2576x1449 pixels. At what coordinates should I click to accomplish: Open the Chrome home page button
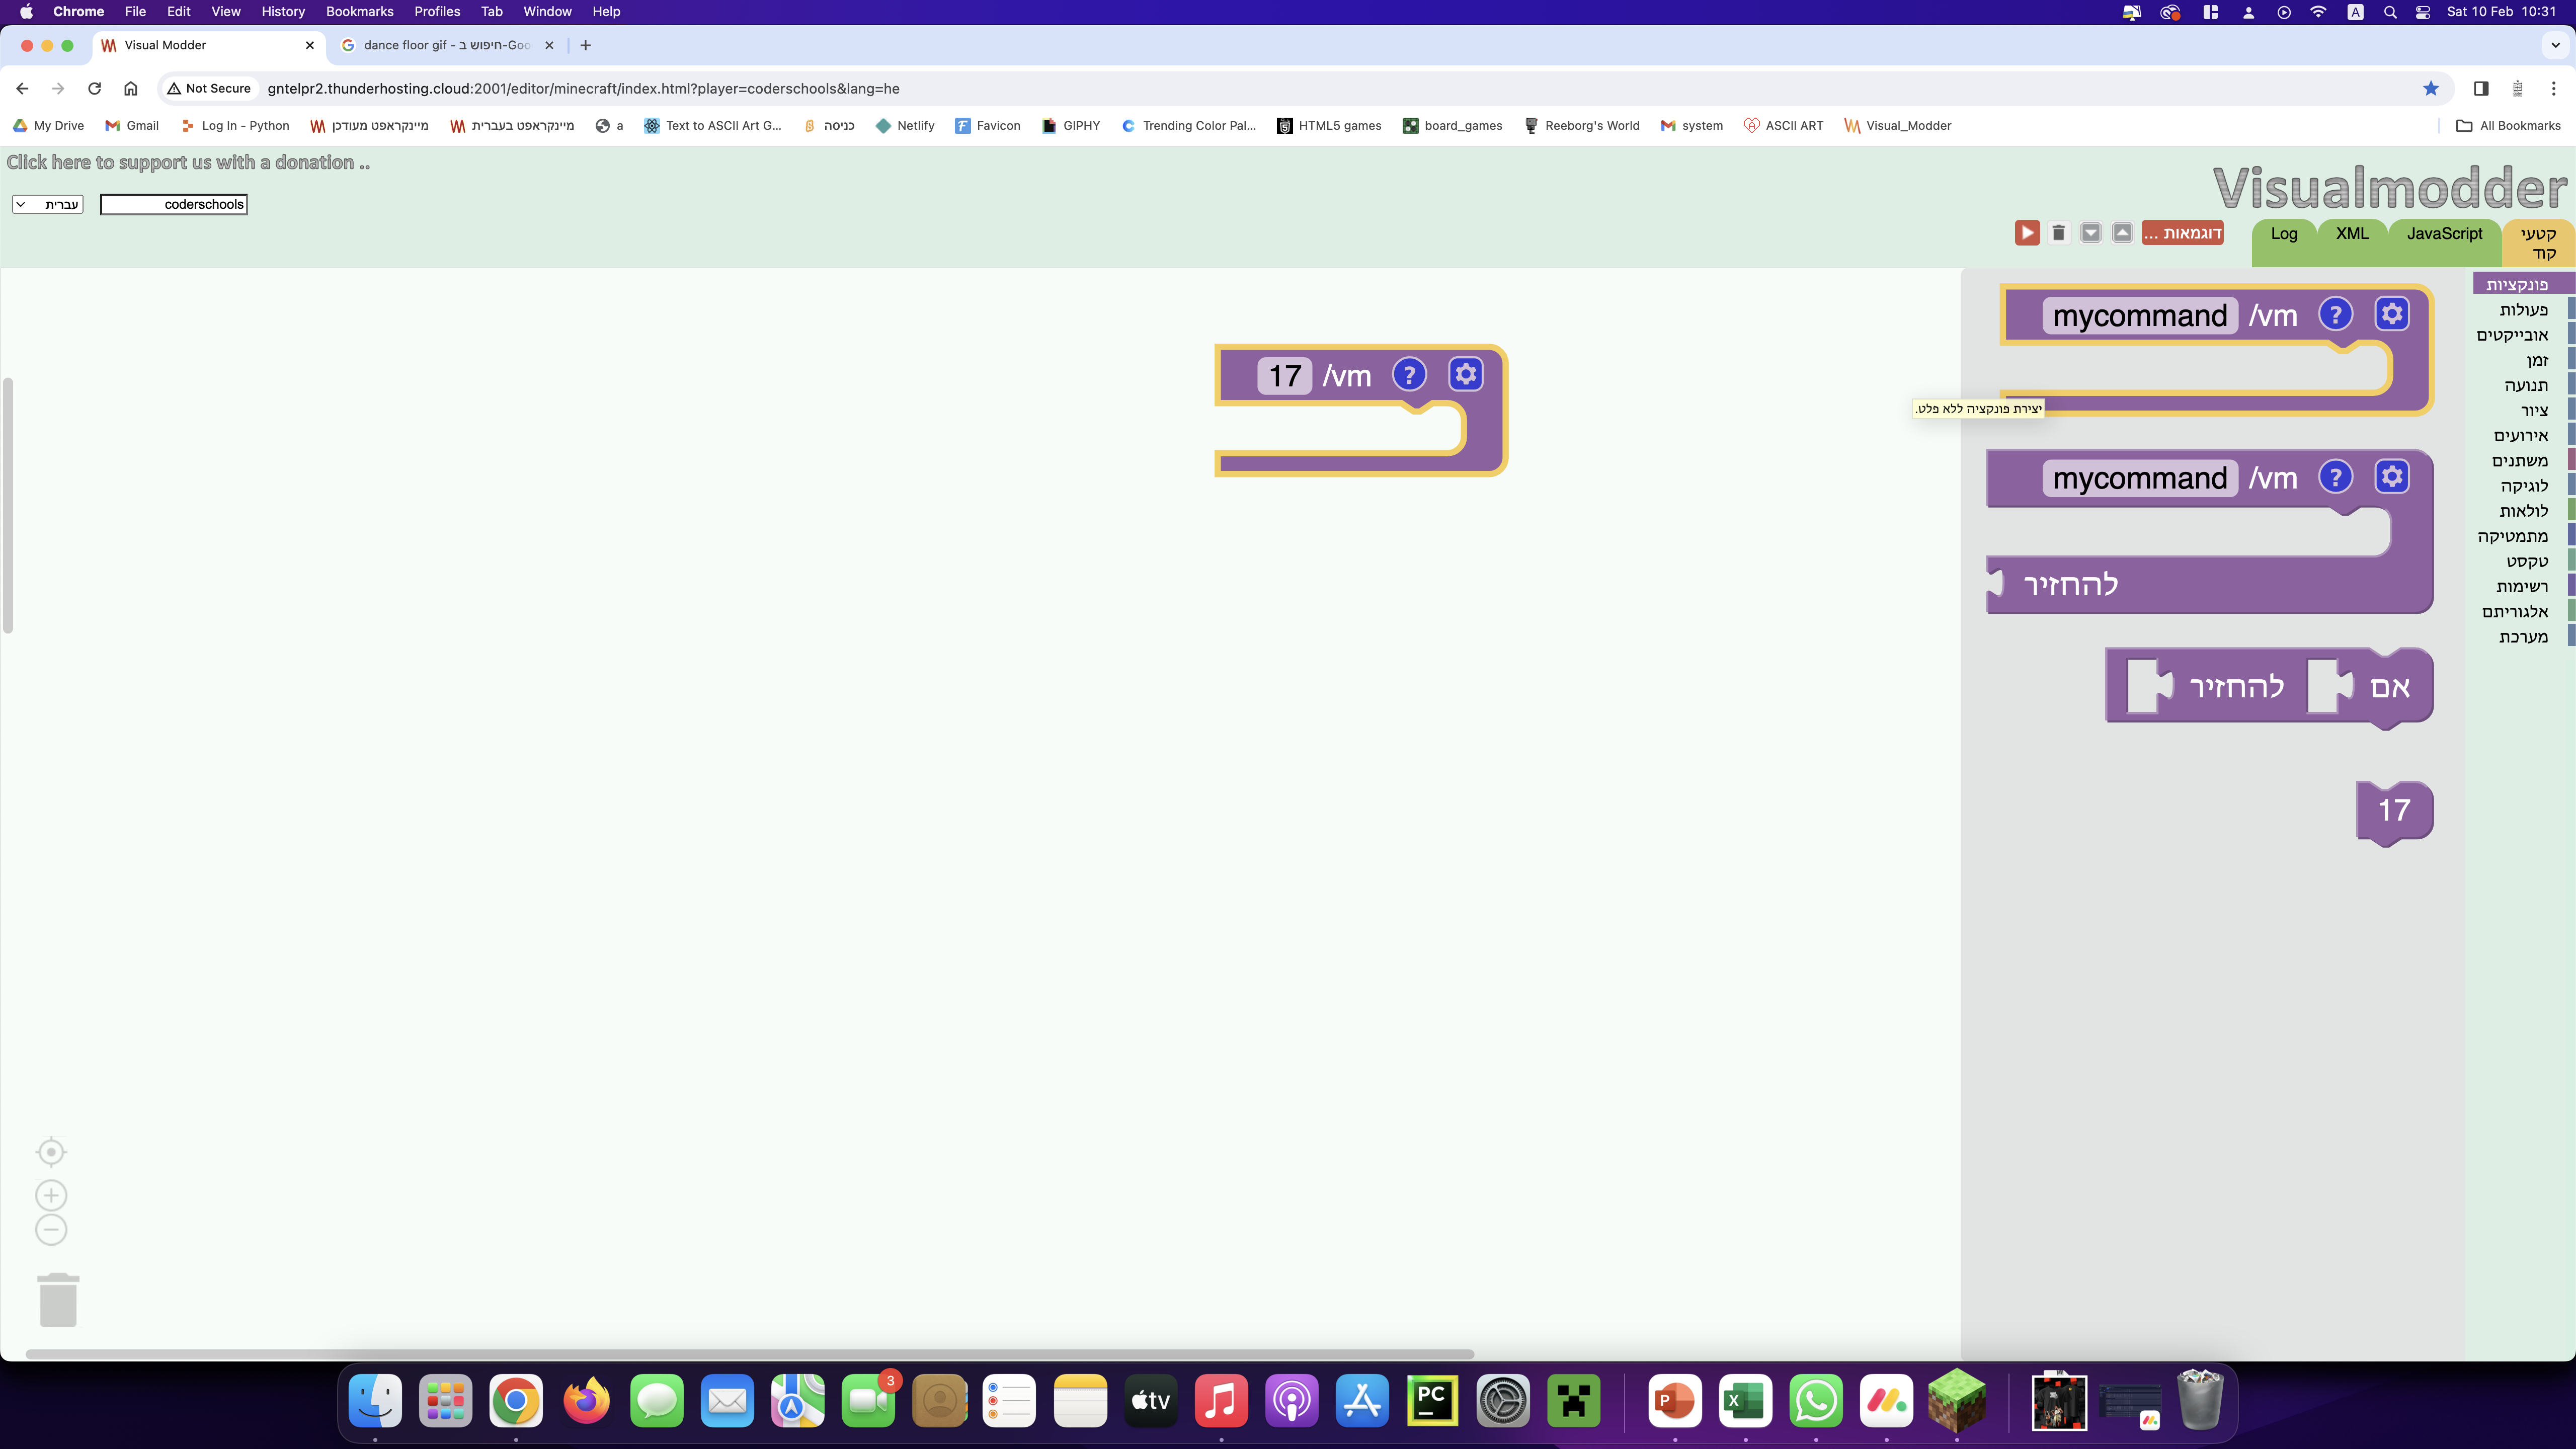point(130,88)
